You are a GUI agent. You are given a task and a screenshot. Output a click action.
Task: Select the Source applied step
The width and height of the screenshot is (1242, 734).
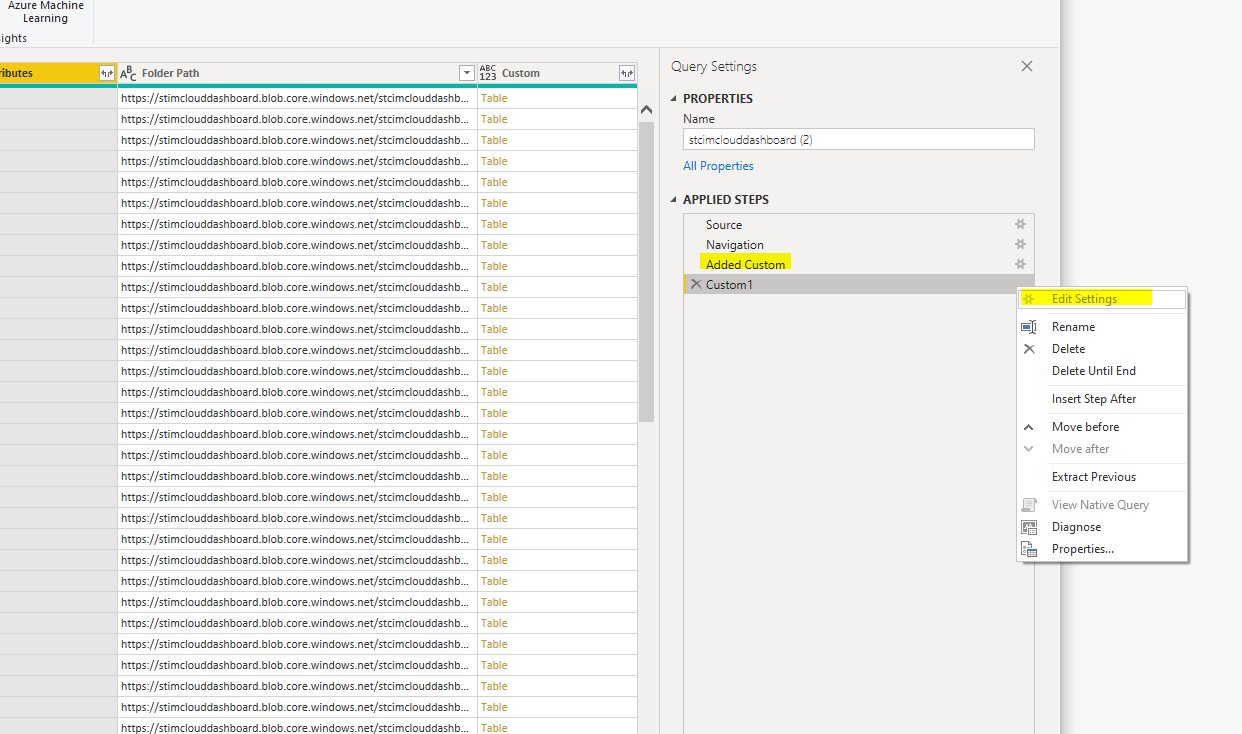pyautogui.click(x=858, y=225)
